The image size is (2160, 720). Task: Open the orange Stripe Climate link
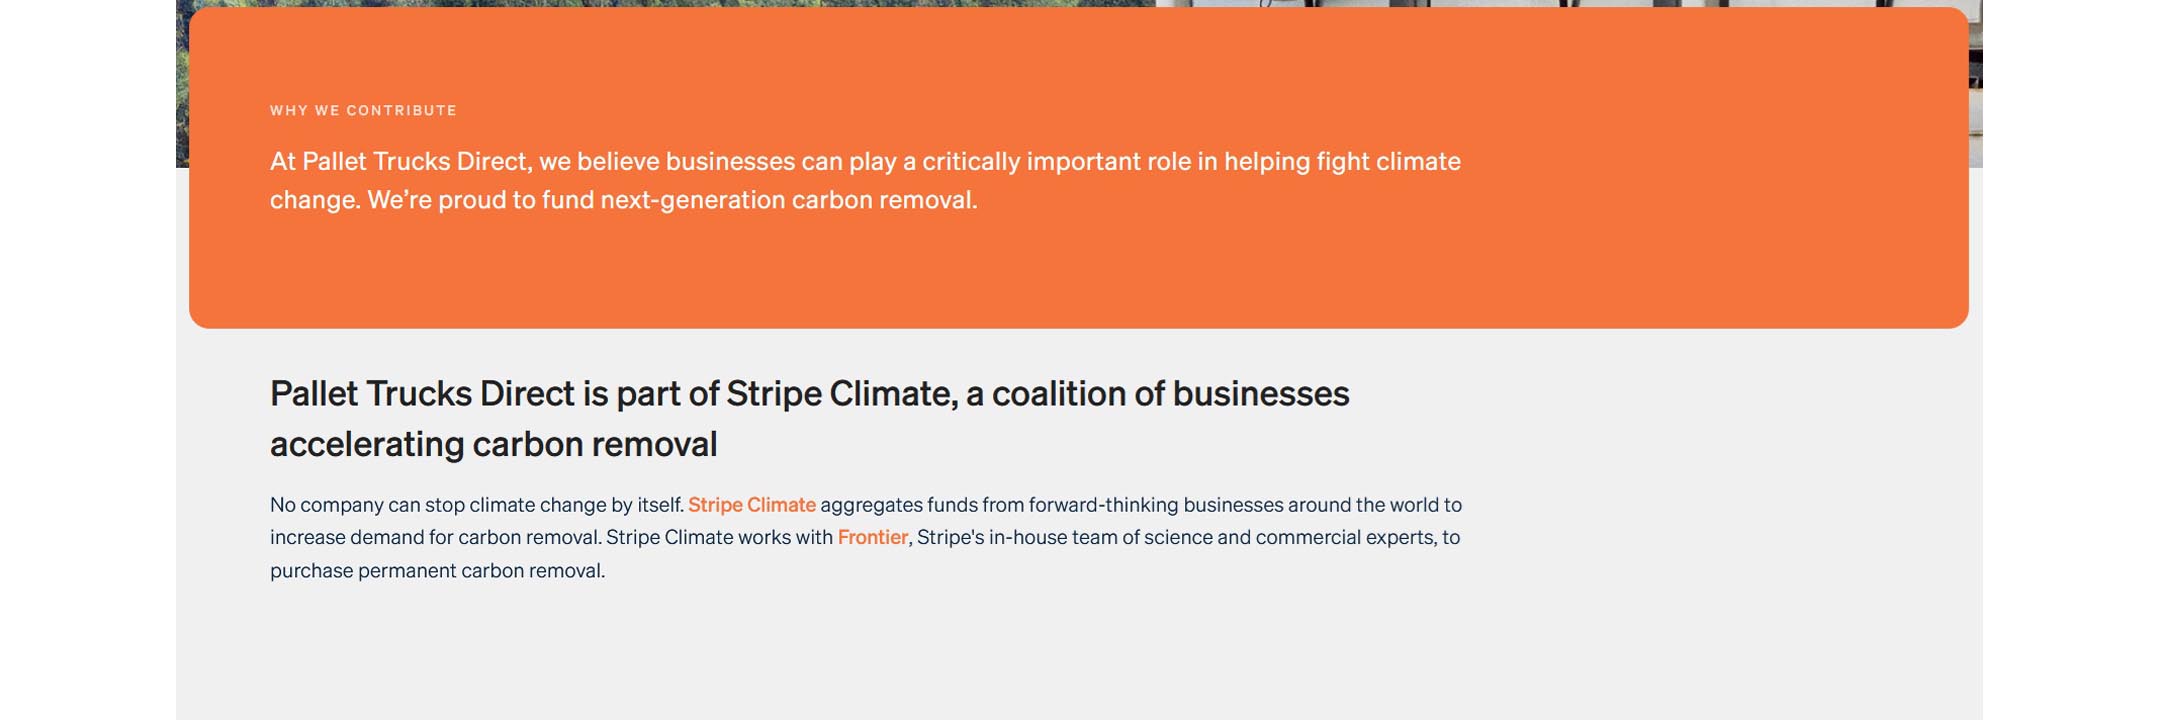pos(751,505)
